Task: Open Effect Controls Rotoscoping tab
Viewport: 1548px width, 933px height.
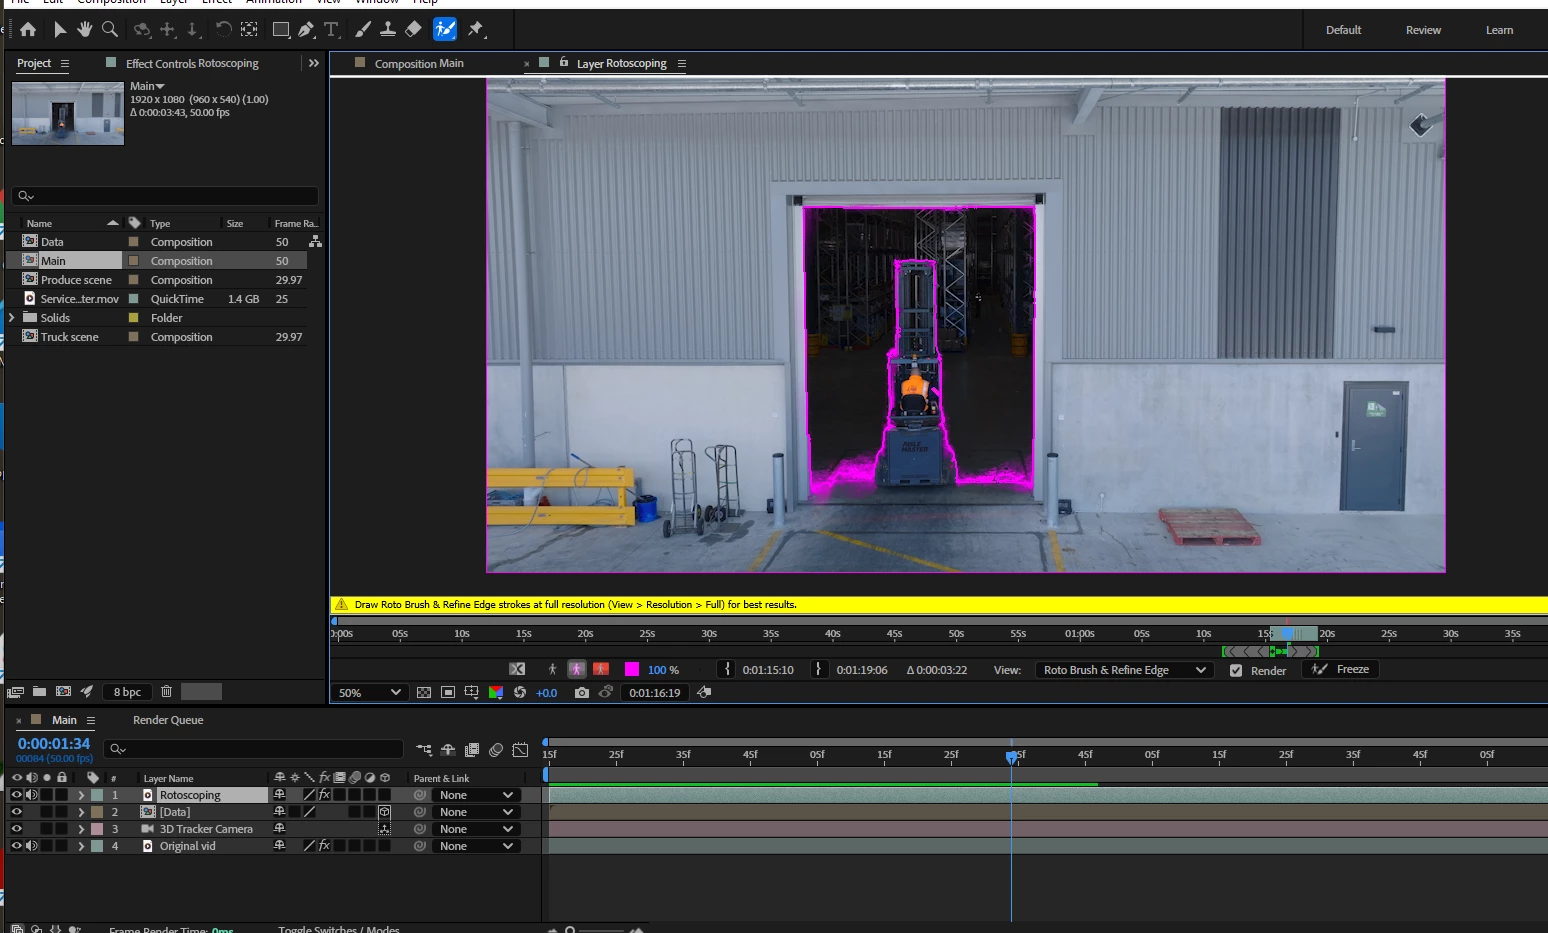Action: click(192, 63)
